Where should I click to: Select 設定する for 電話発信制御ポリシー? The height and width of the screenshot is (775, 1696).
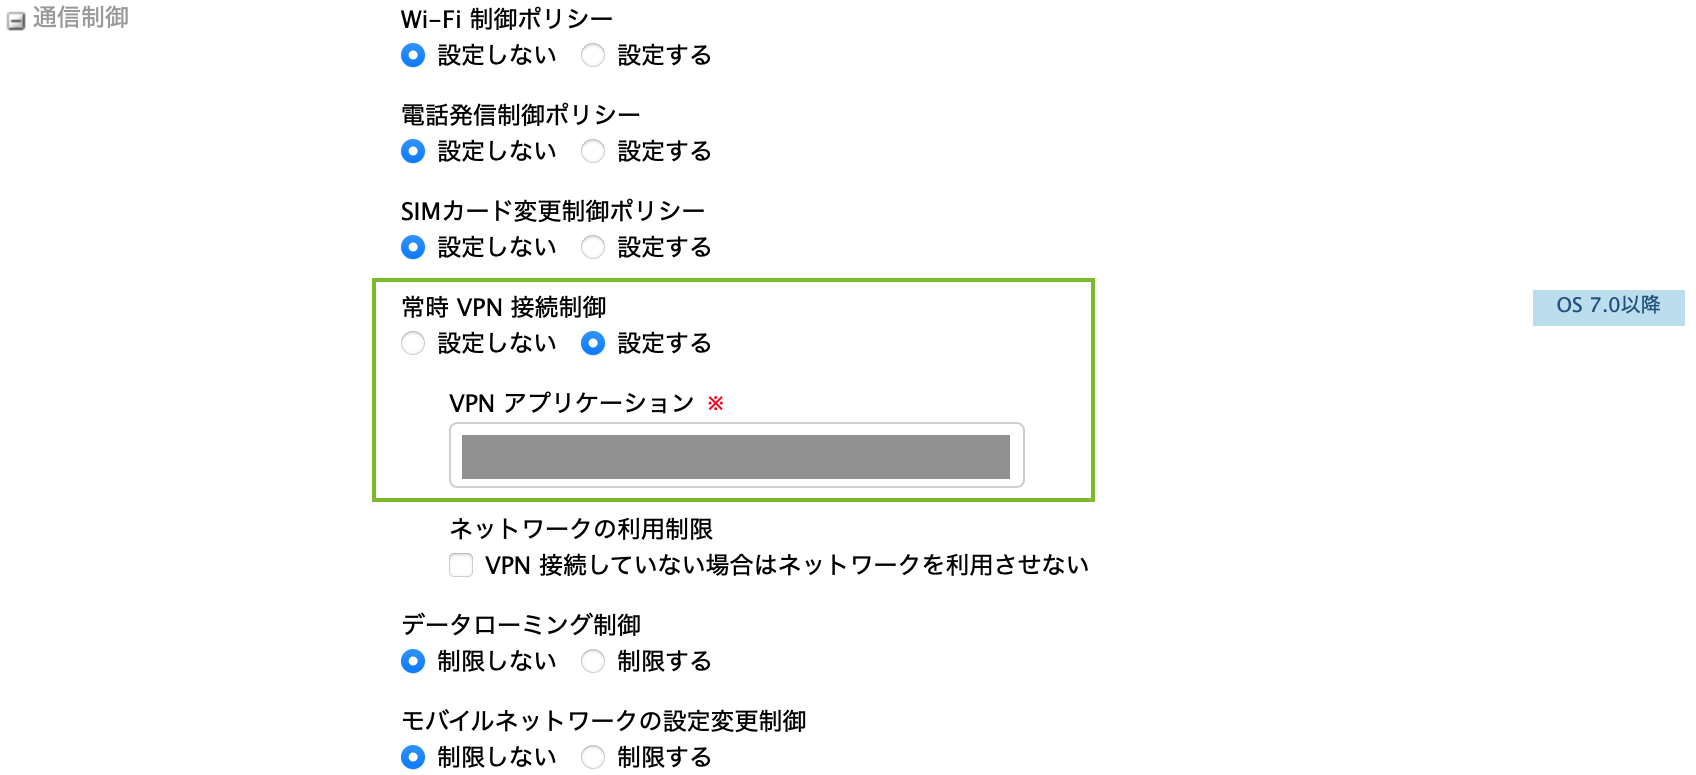pyautogui.click(x=593, y=152)
